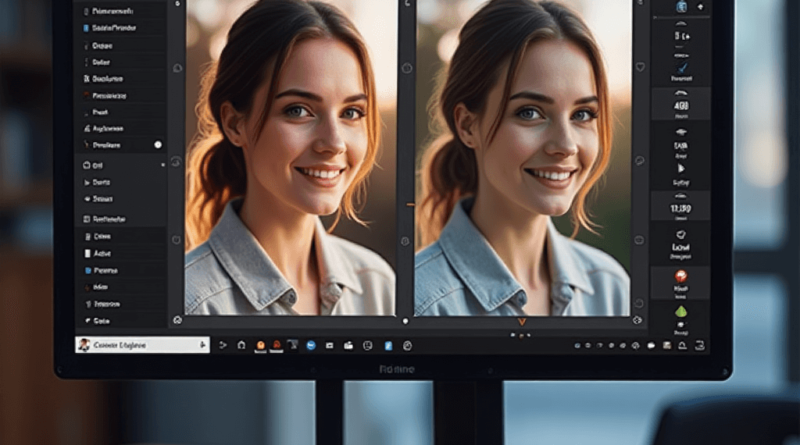Open the Dents entry in left sidebar

[102, 182]
